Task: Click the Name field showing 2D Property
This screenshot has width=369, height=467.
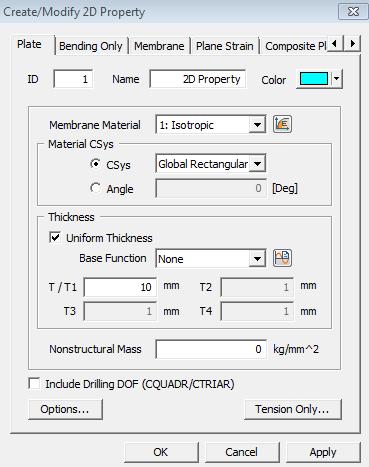Action: [x=198, y=79]
